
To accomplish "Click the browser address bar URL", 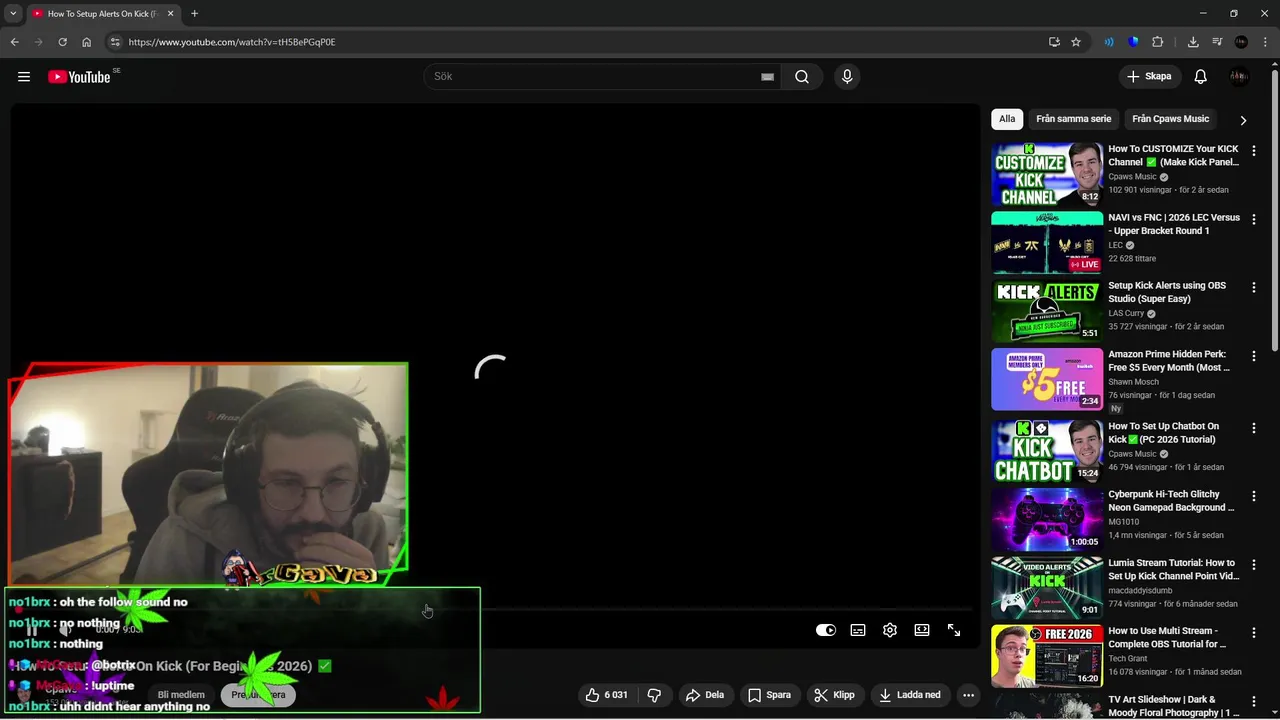I will [232, 42].
